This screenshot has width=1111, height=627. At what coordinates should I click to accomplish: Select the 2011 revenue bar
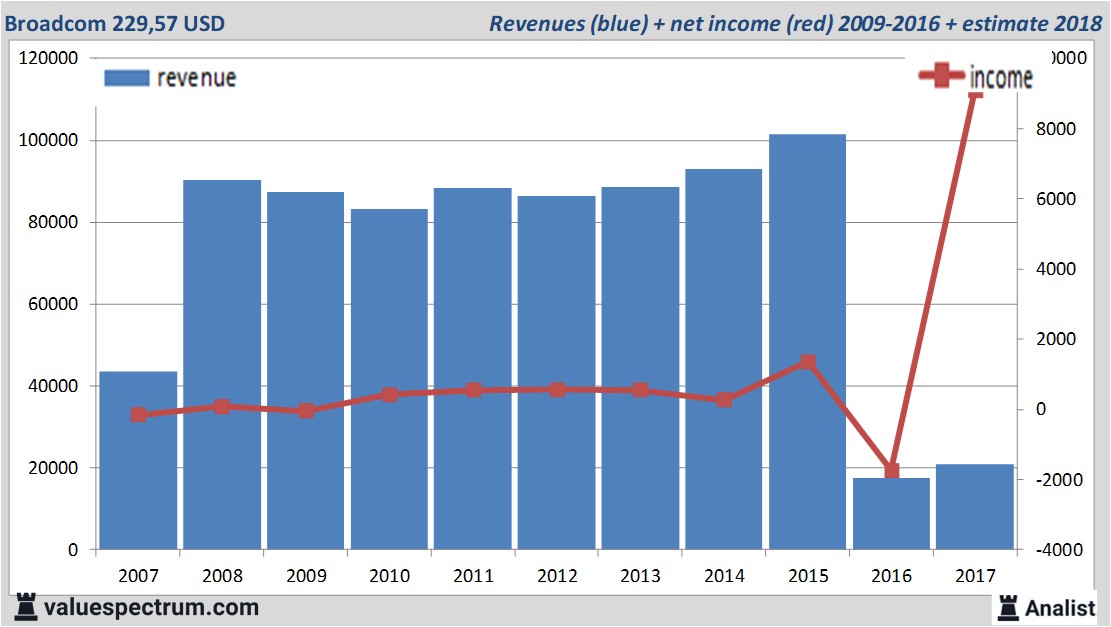tap(473, 368)
